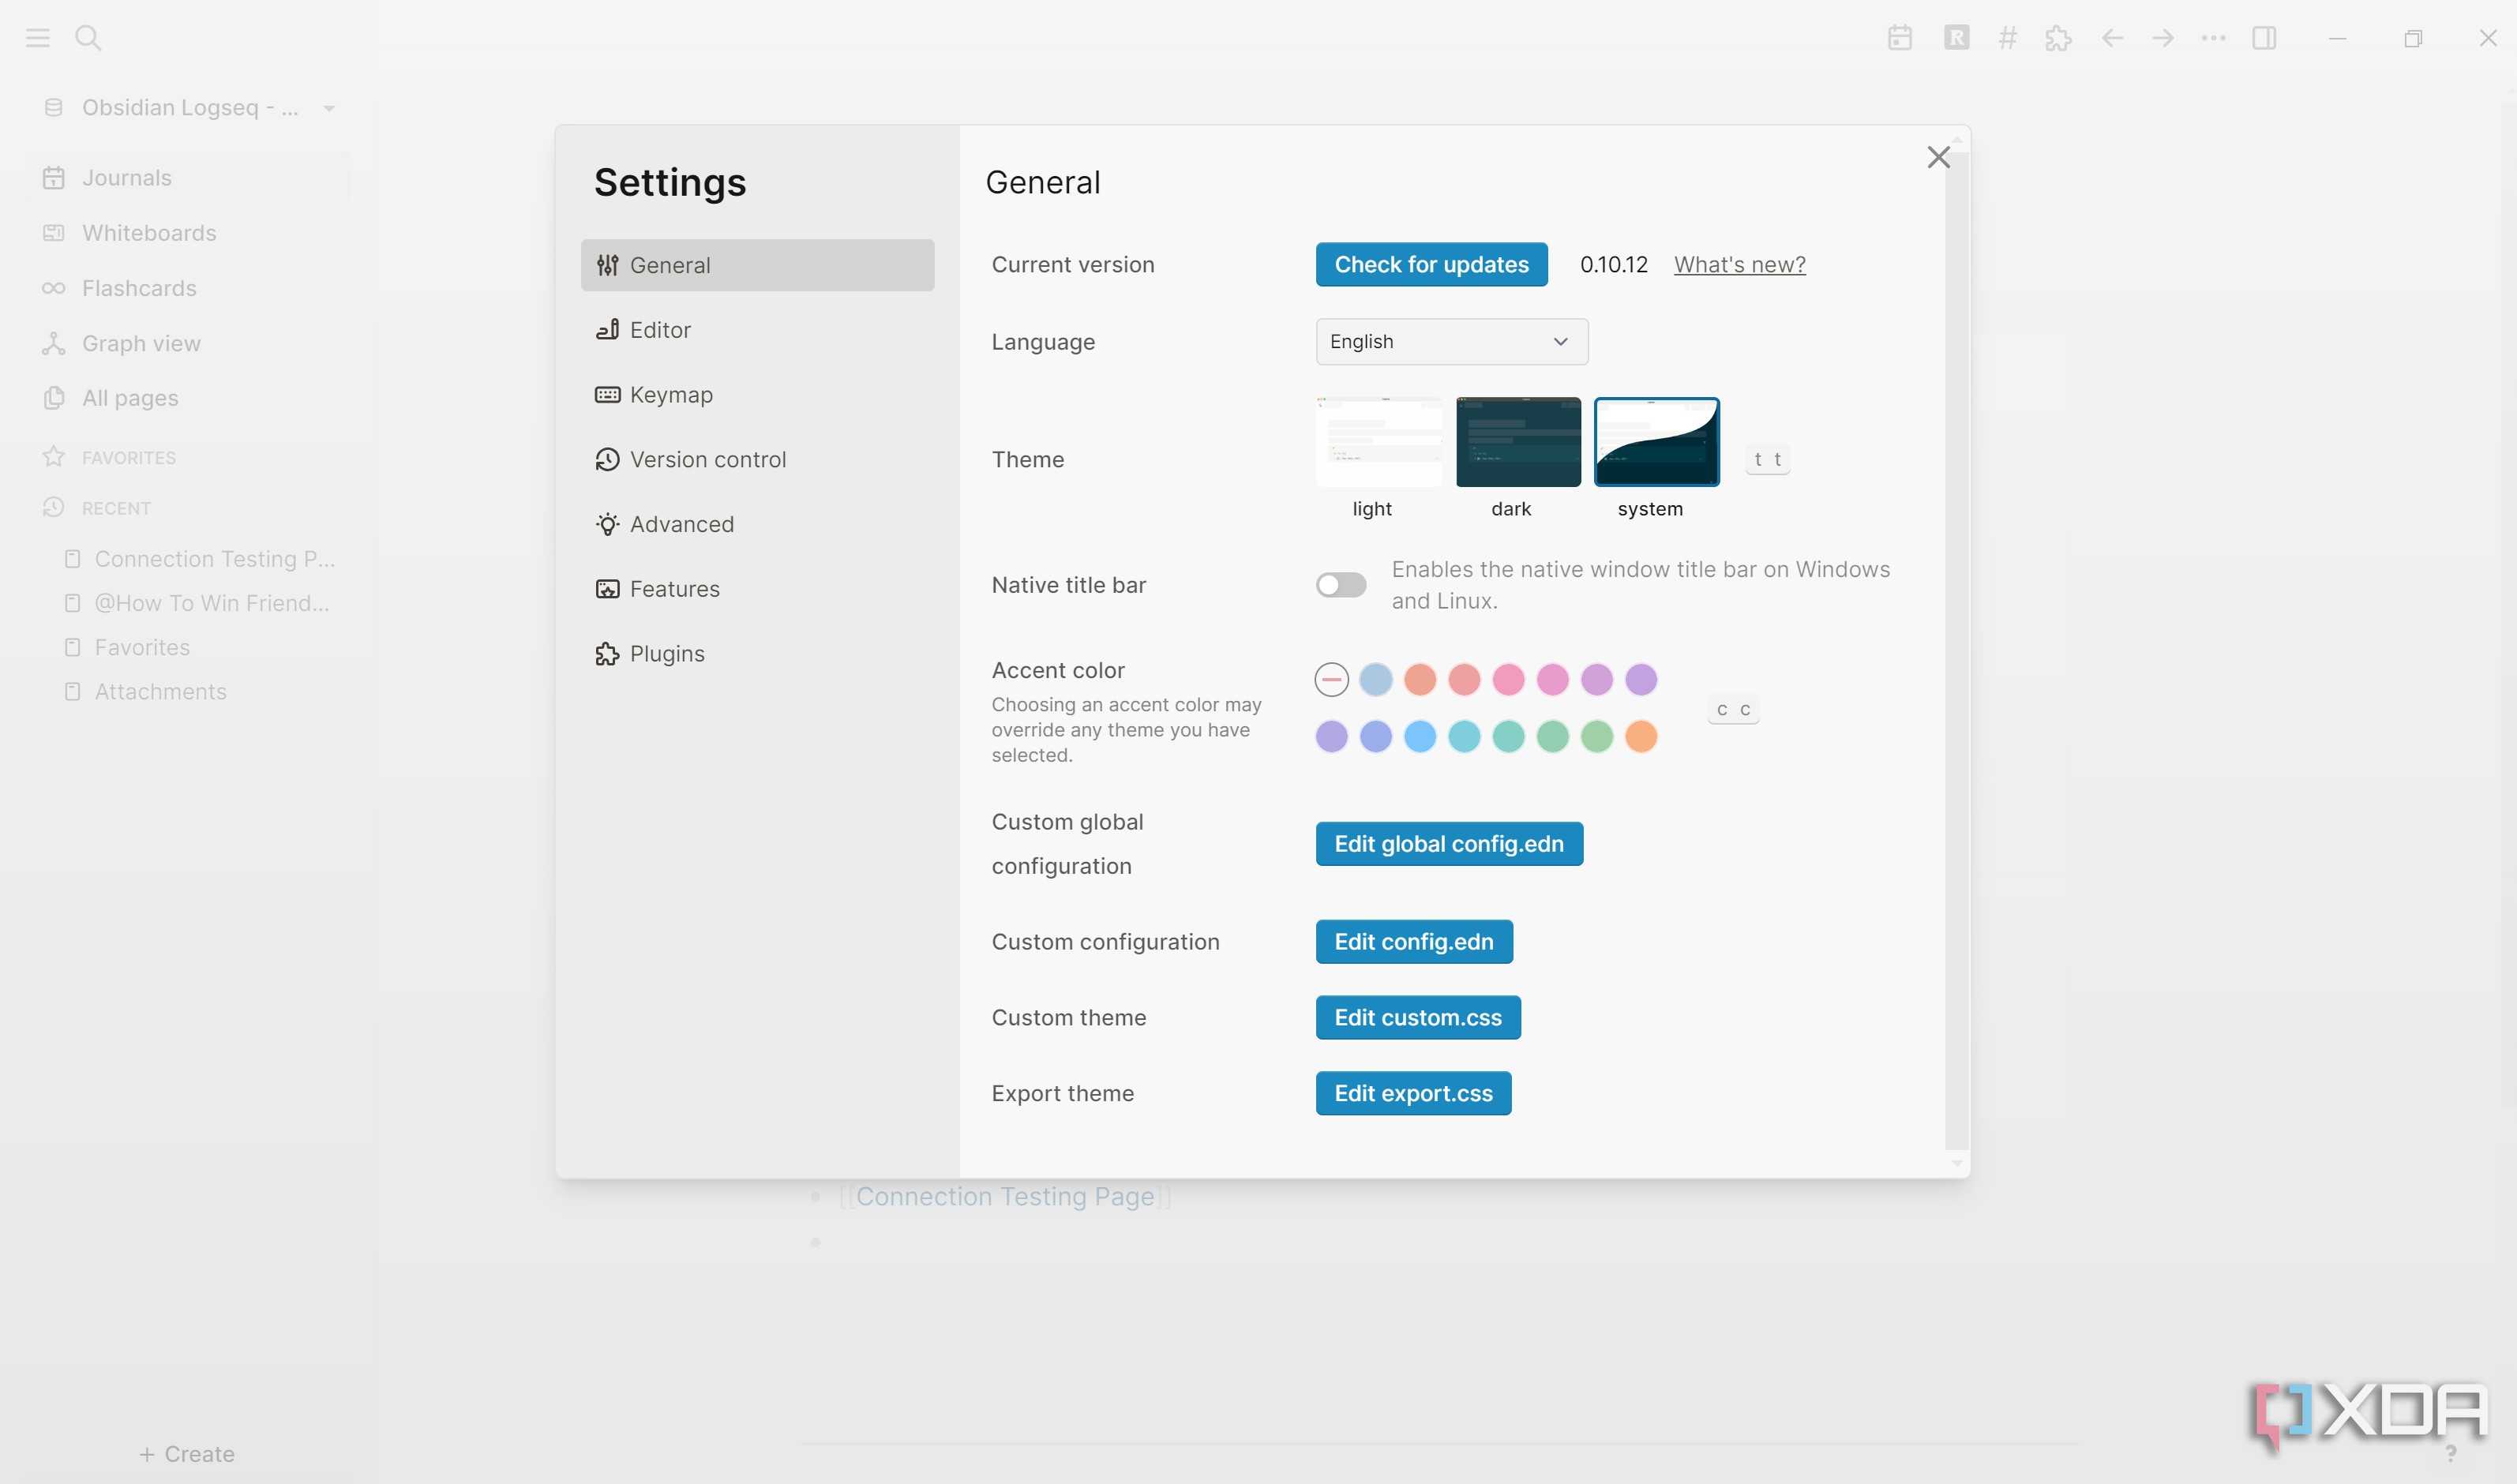The image size is (2517, 1484).
Task: Open the left sidebar hamburger menu
Action: point(38,38)
